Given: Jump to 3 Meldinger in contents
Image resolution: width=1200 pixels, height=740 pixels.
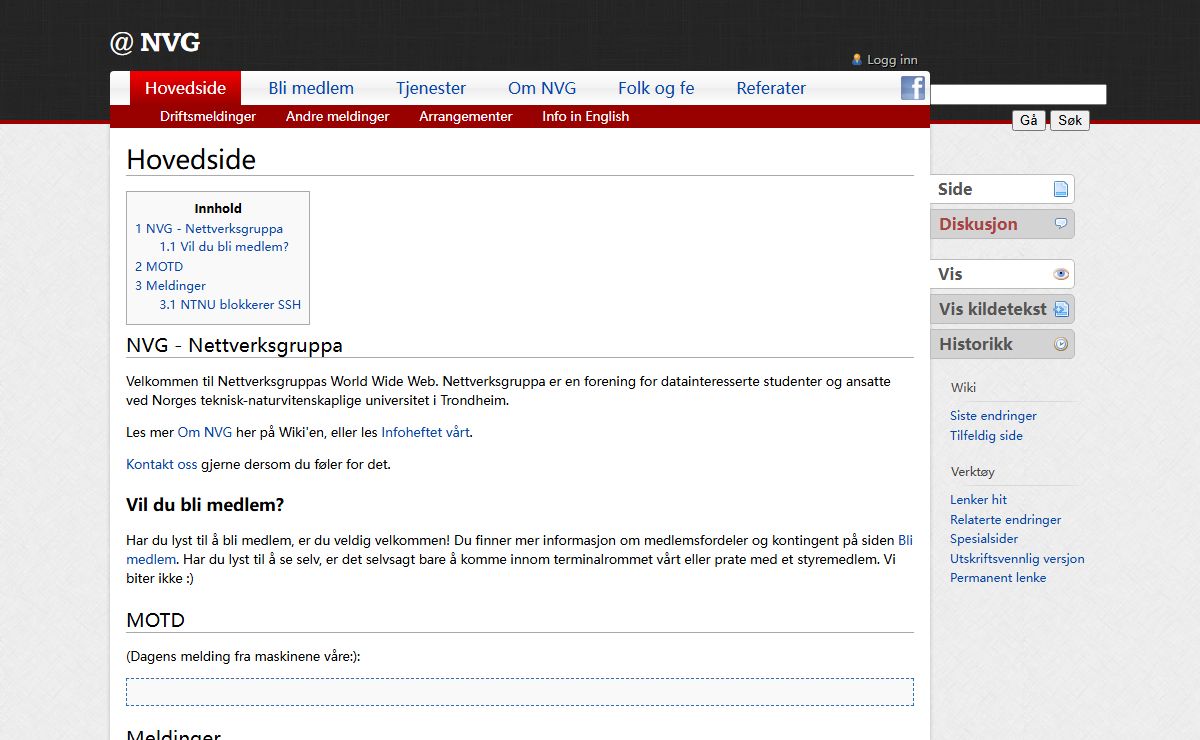Looking at the screenshot, I should 170,285.
